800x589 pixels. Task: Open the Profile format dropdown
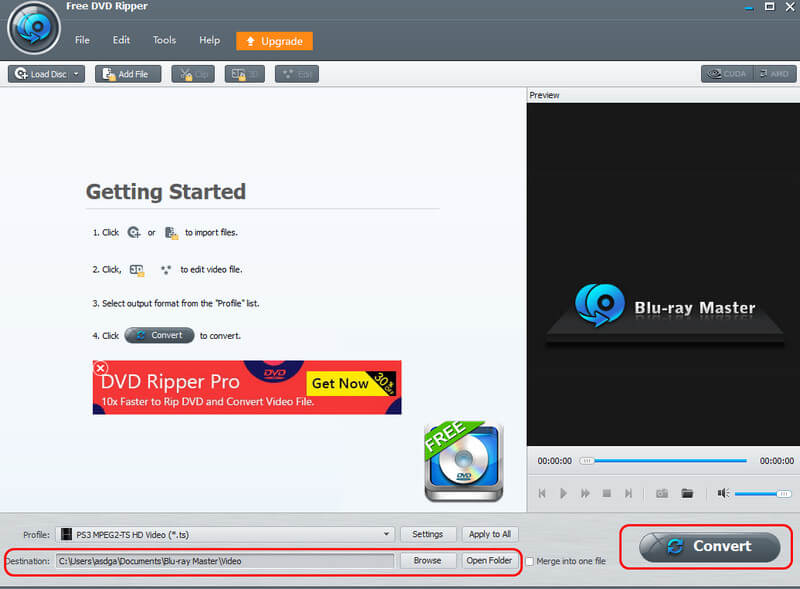coord(225,534)
